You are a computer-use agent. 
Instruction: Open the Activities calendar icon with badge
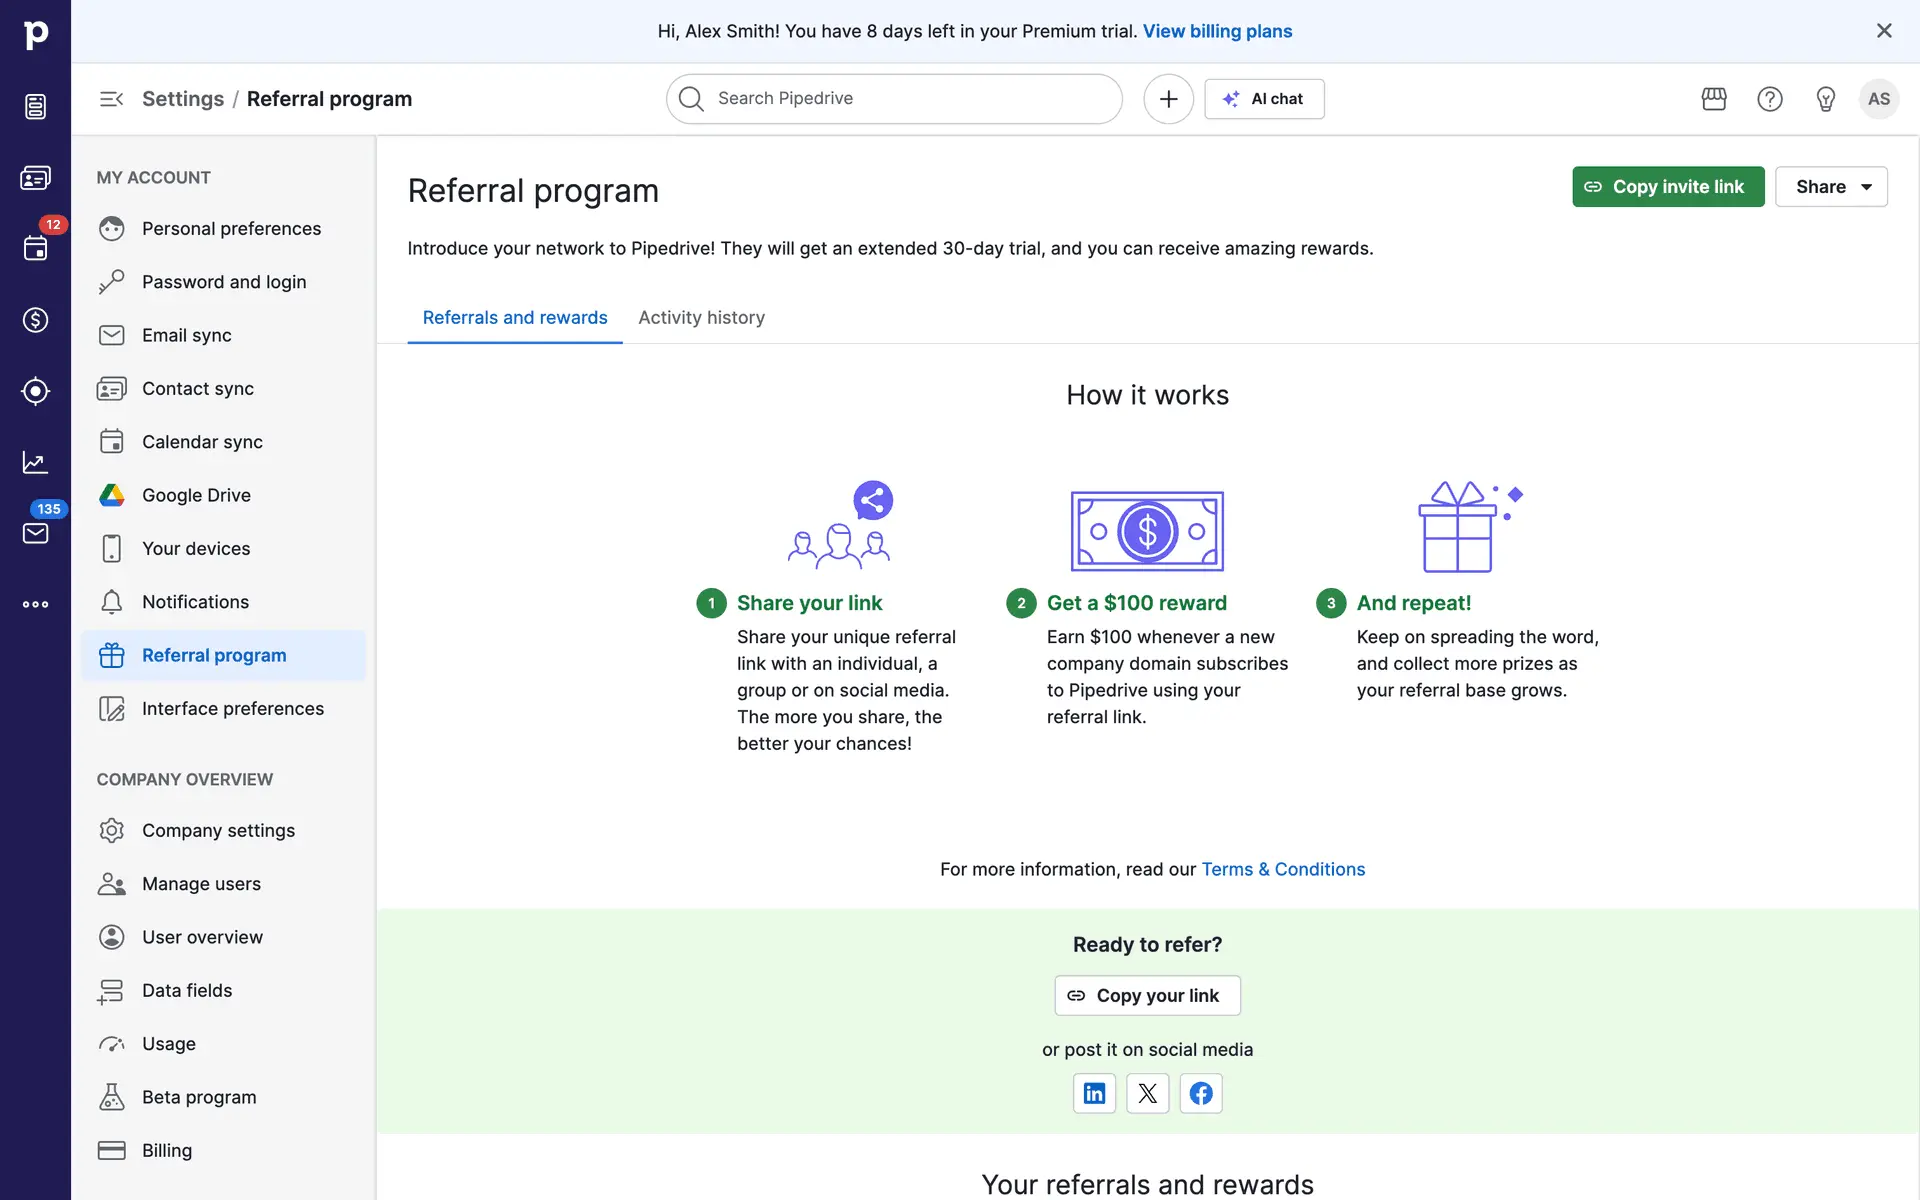pyautogui.click(x=35, y=248)
